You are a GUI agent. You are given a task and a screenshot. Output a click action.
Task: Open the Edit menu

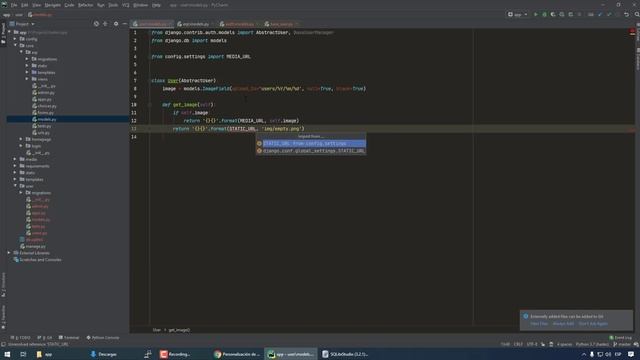[x=24, y=5]
